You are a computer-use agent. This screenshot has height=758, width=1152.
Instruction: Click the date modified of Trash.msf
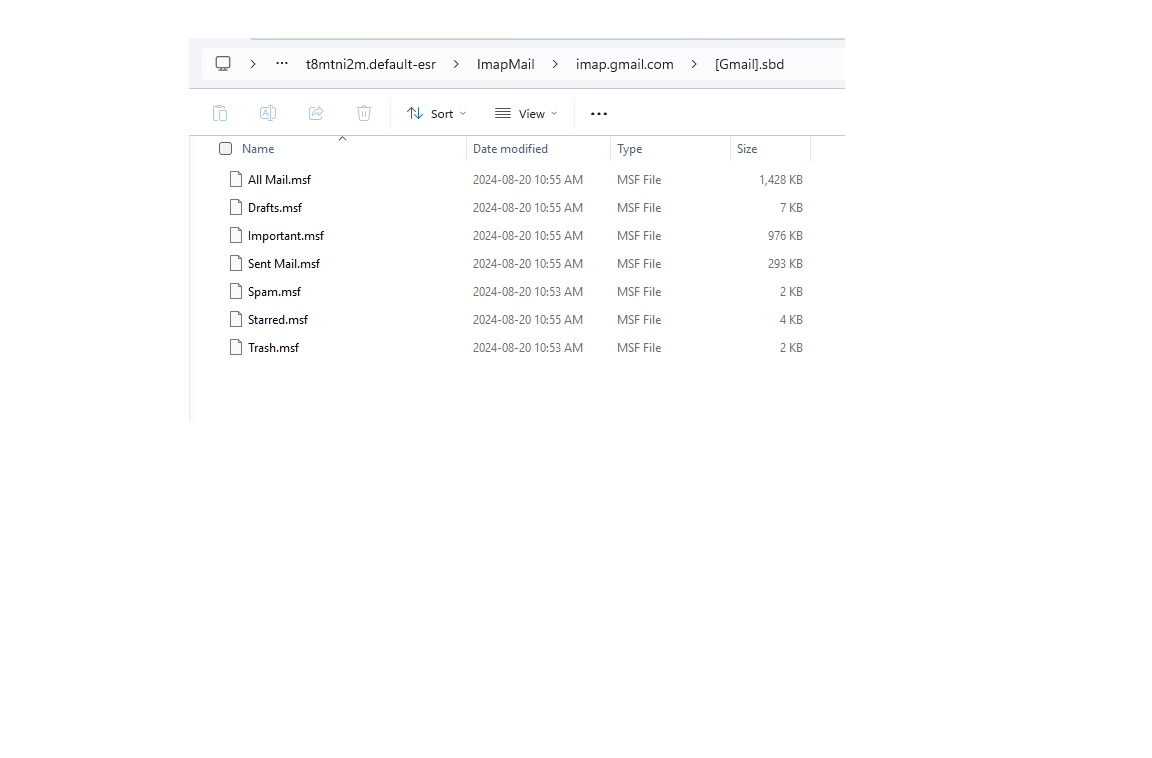pos(528,347)
